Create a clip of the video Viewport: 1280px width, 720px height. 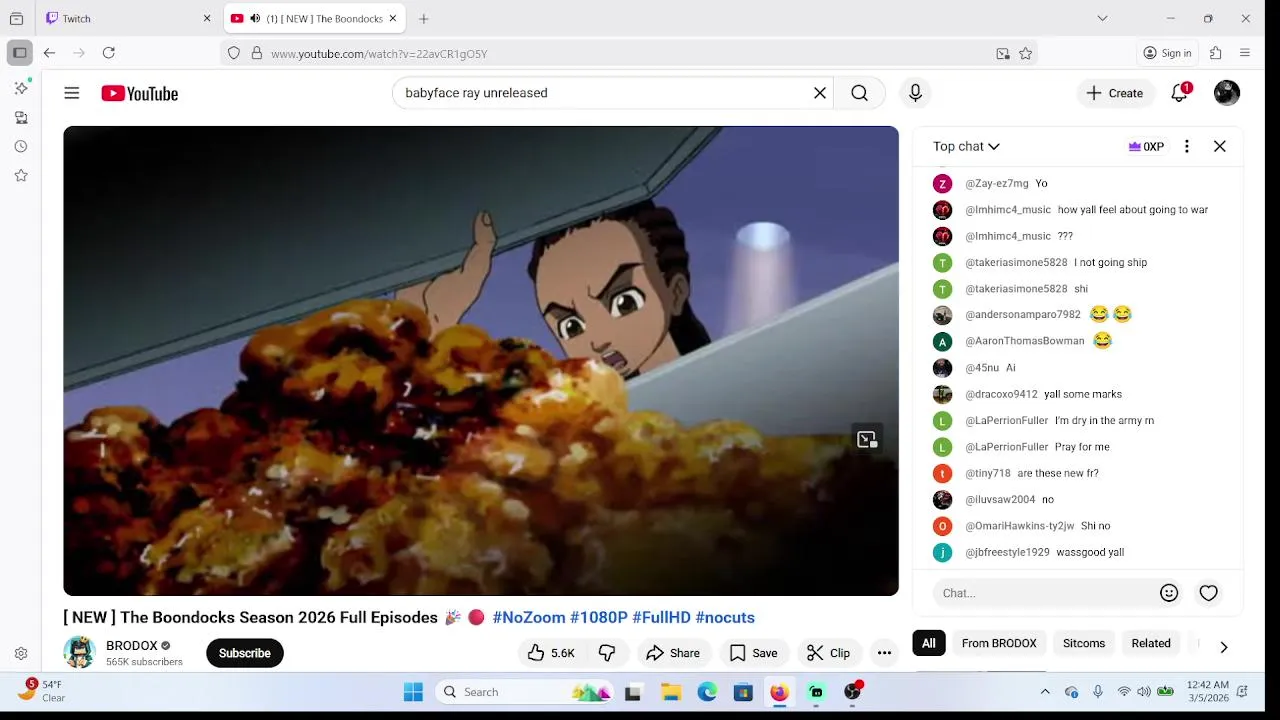829,653
